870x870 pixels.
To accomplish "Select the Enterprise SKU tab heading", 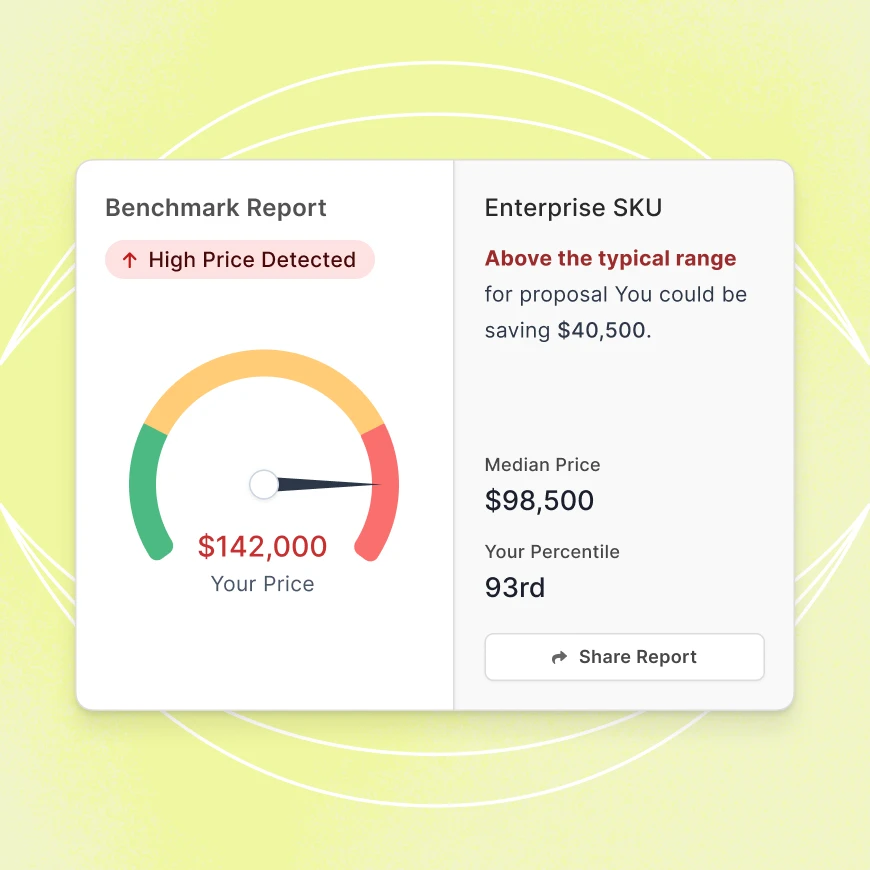I will click(x=573, y=208).
